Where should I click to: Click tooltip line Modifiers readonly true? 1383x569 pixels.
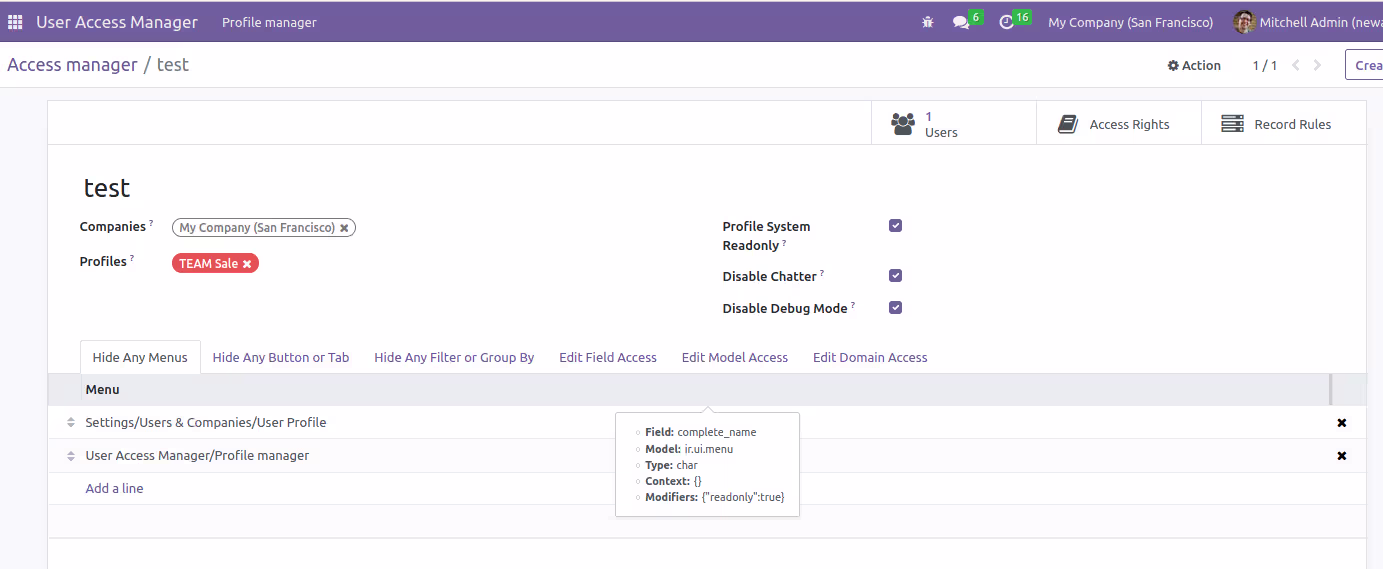[x=715, y=497]
